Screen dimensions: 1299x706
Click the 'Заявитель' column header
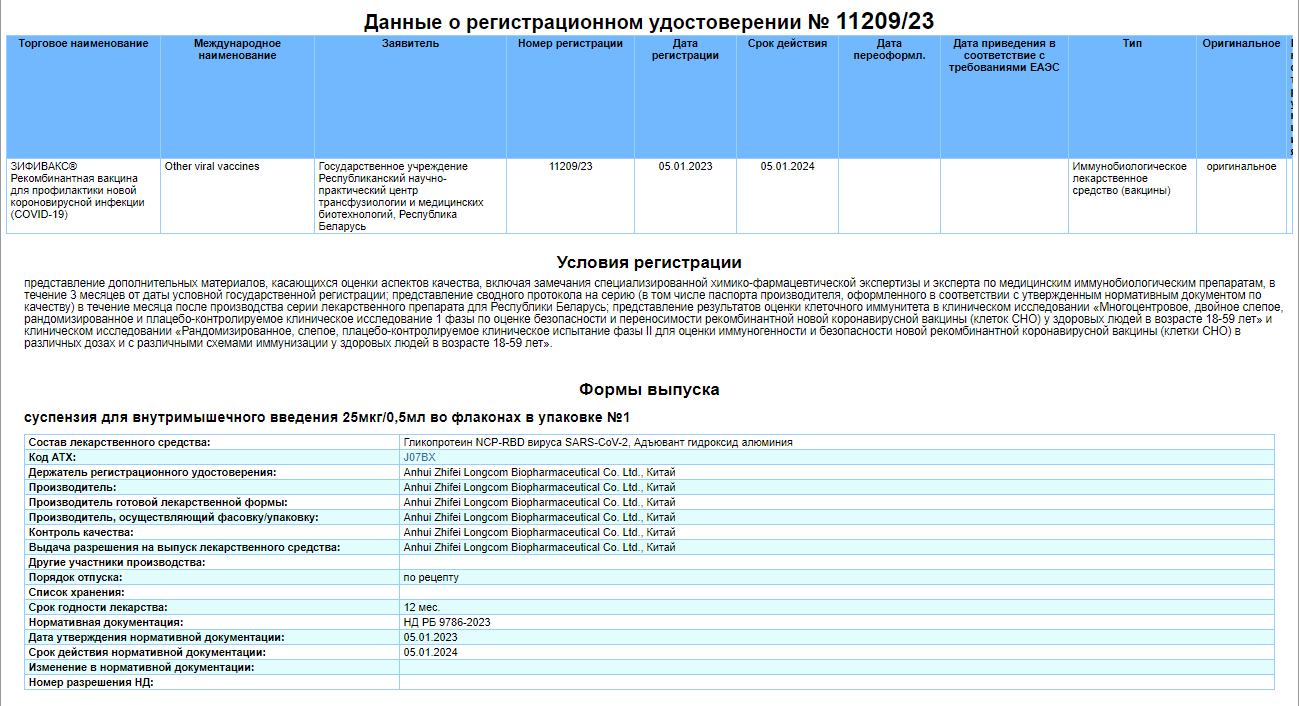[410, 44]
